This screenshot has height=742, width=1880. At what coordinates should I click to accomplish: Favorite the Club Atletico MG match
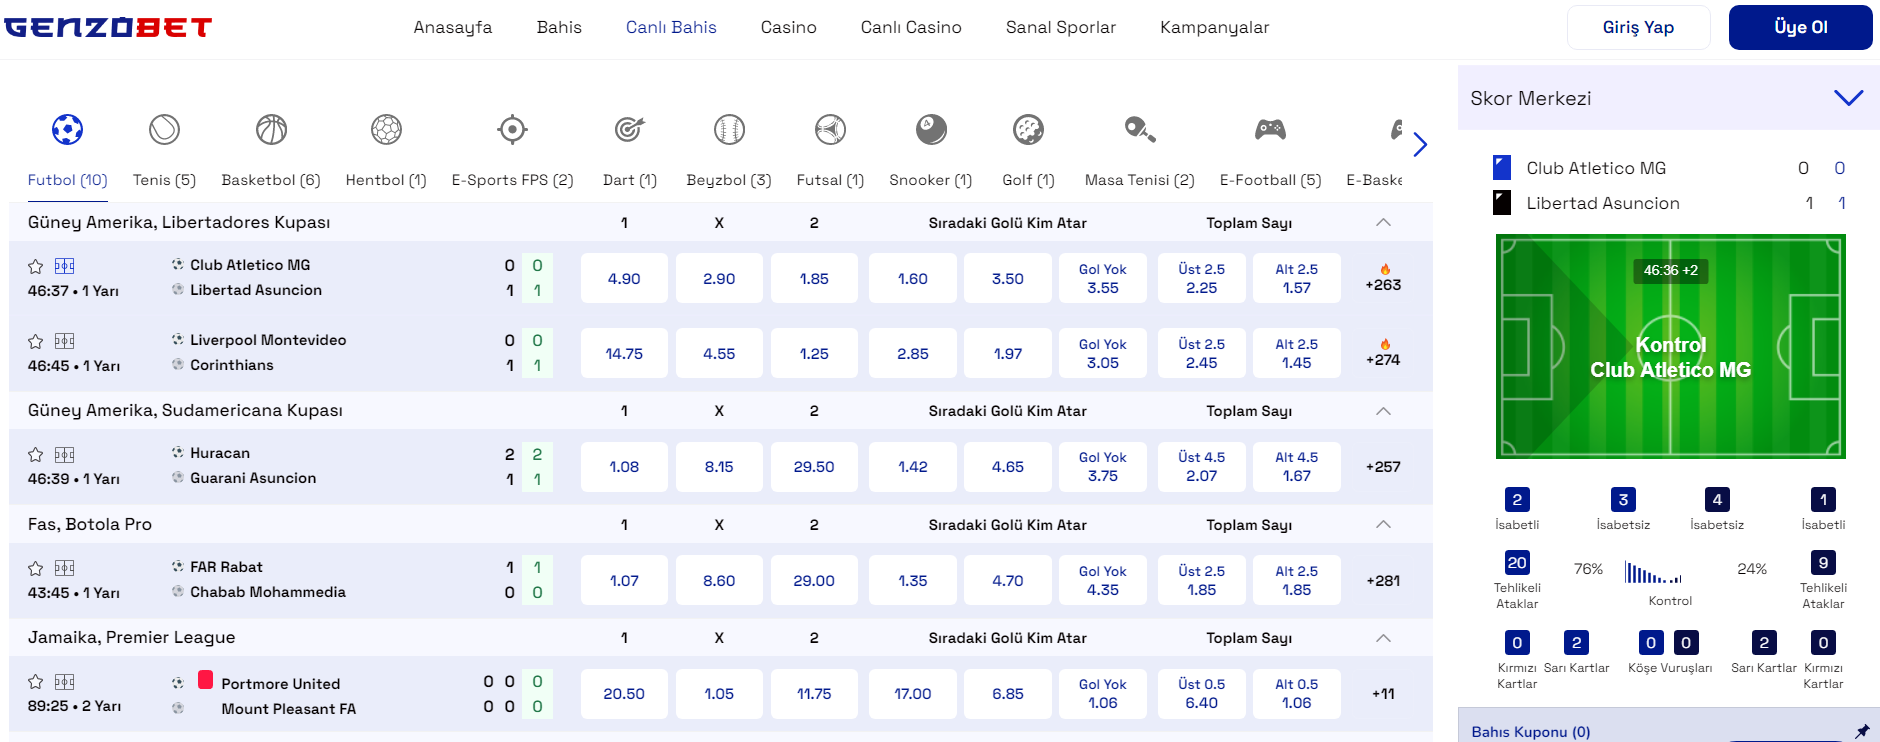[x=36, y=267]
